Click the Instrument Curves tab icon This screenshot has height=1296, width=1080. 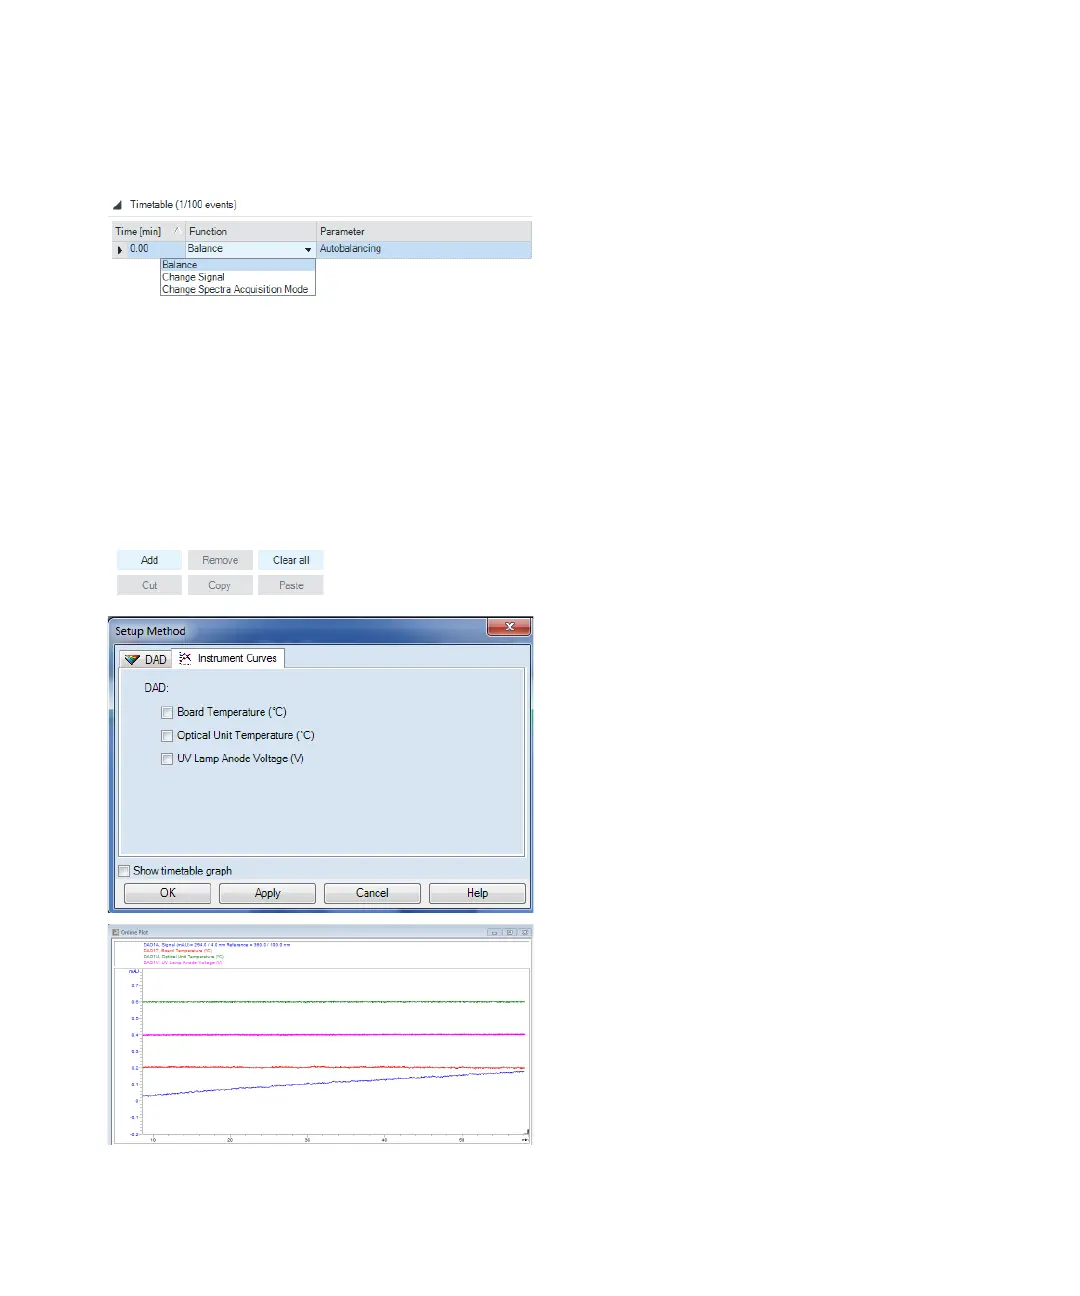[185, 658]
